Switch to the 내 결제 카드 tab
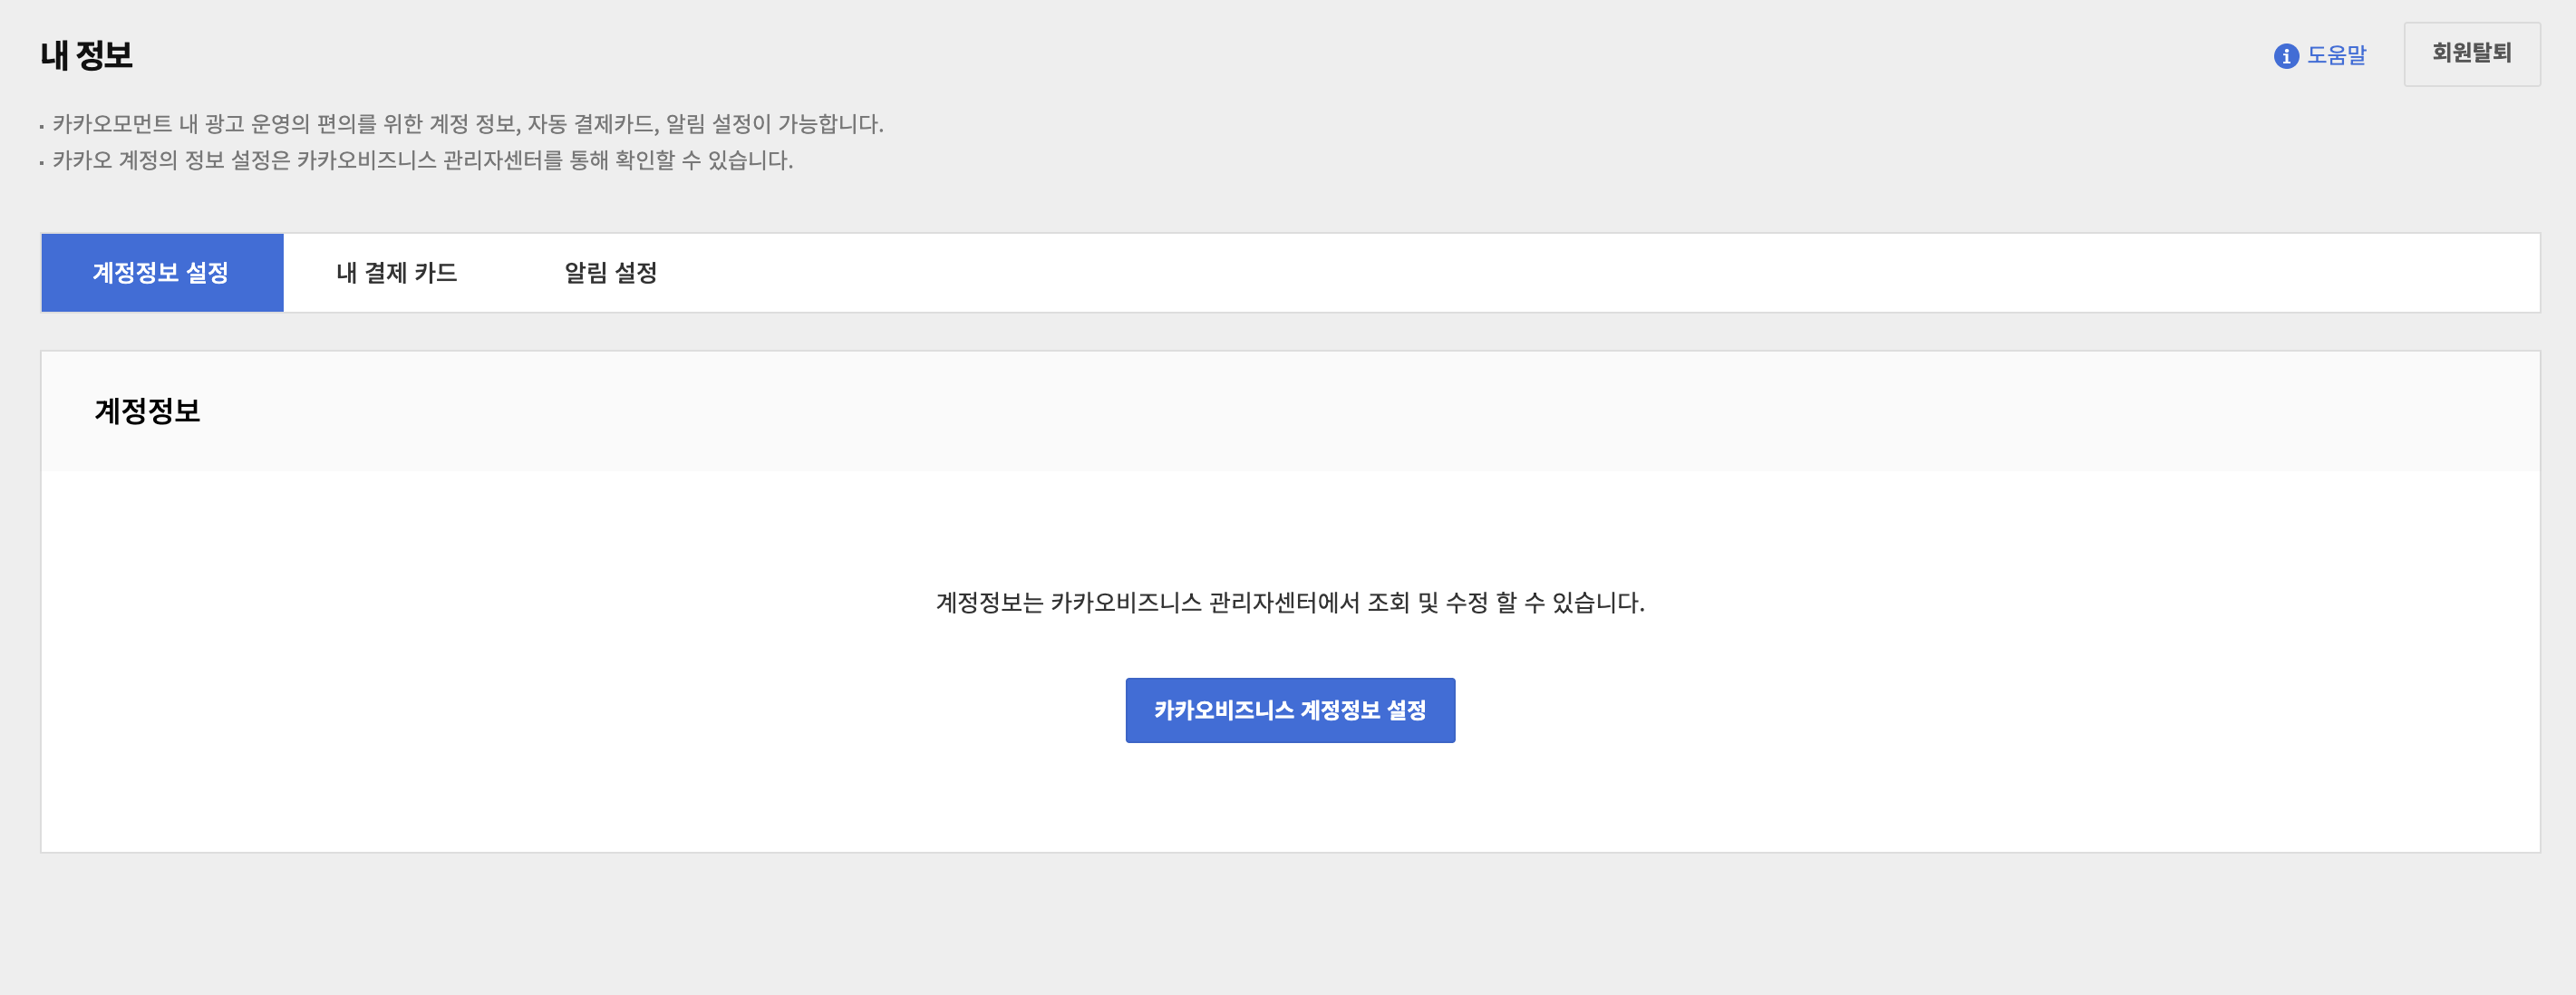 pyautogui.click(x=396, y=273)
